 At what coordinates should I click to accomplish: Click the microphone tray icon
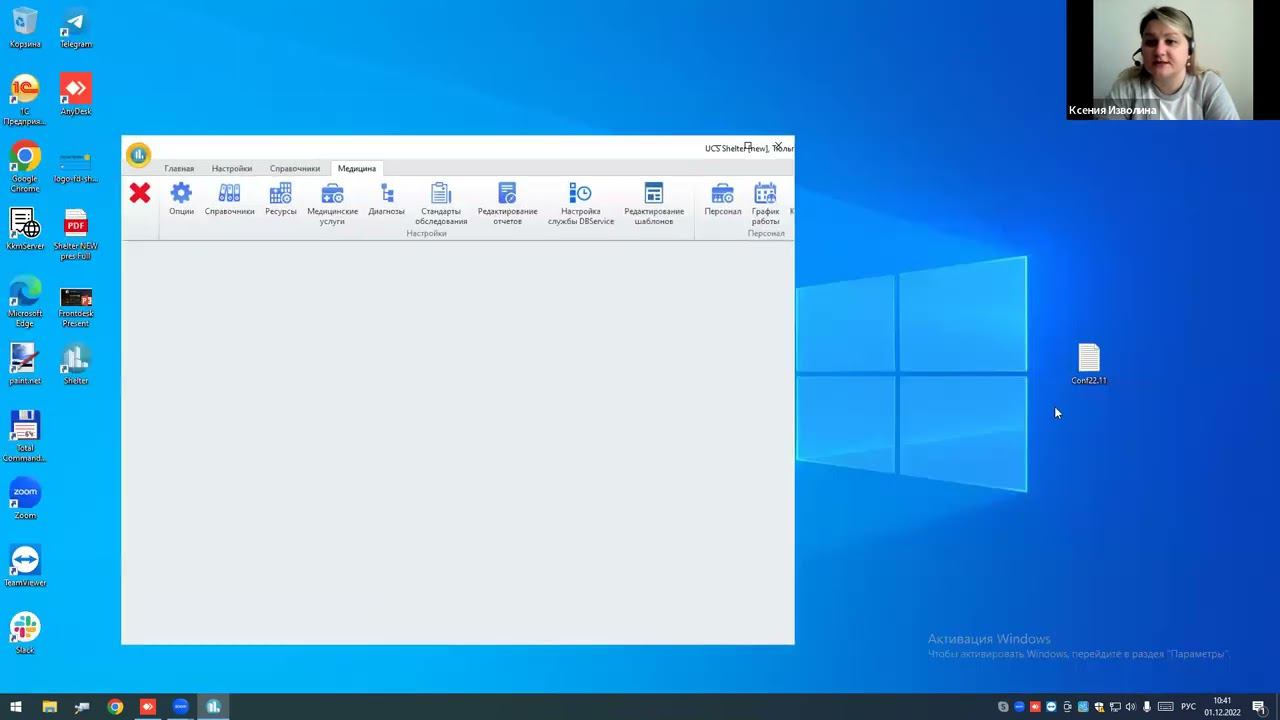1147,707
